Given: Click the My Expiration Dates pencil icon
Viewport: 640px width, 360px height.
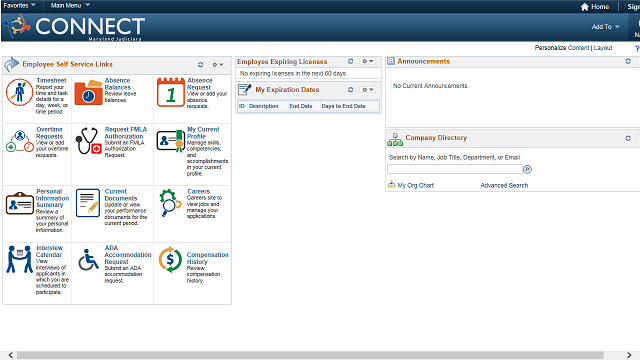Looking at the screenshot, I should [x=244, y=89].
